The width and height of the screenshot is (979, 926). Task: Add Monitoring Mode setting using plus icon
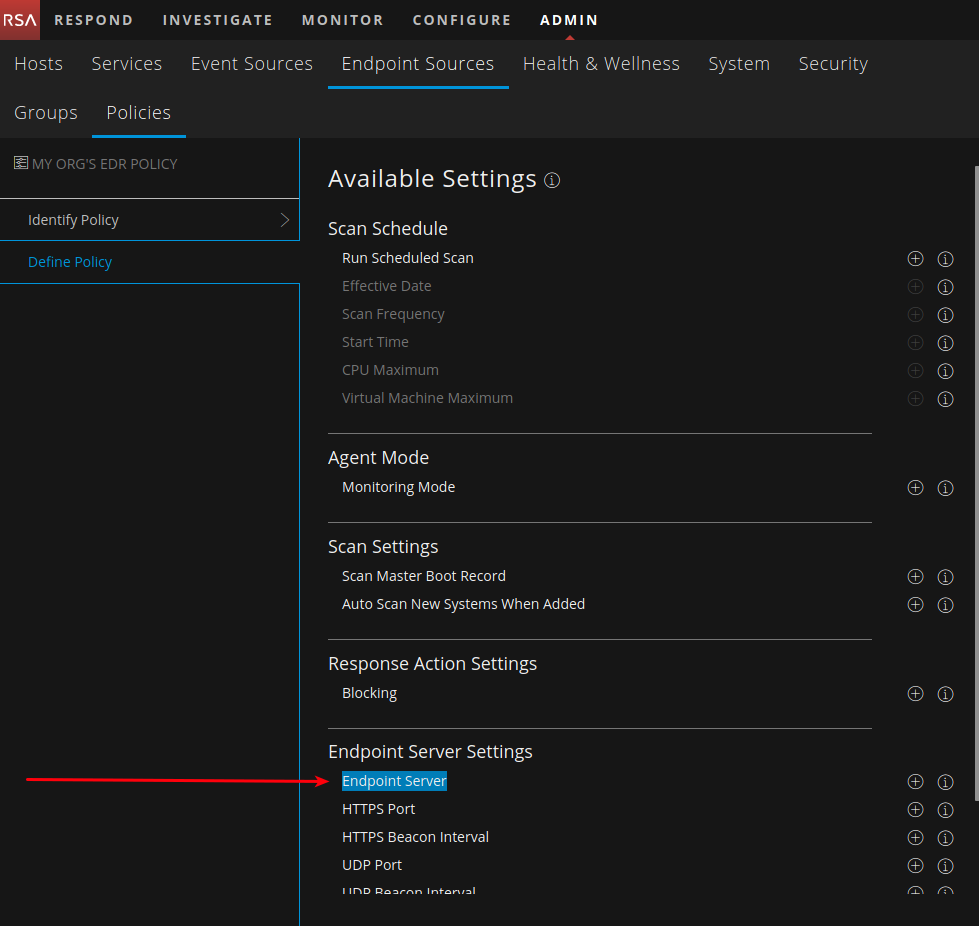(x=915, y=488)
